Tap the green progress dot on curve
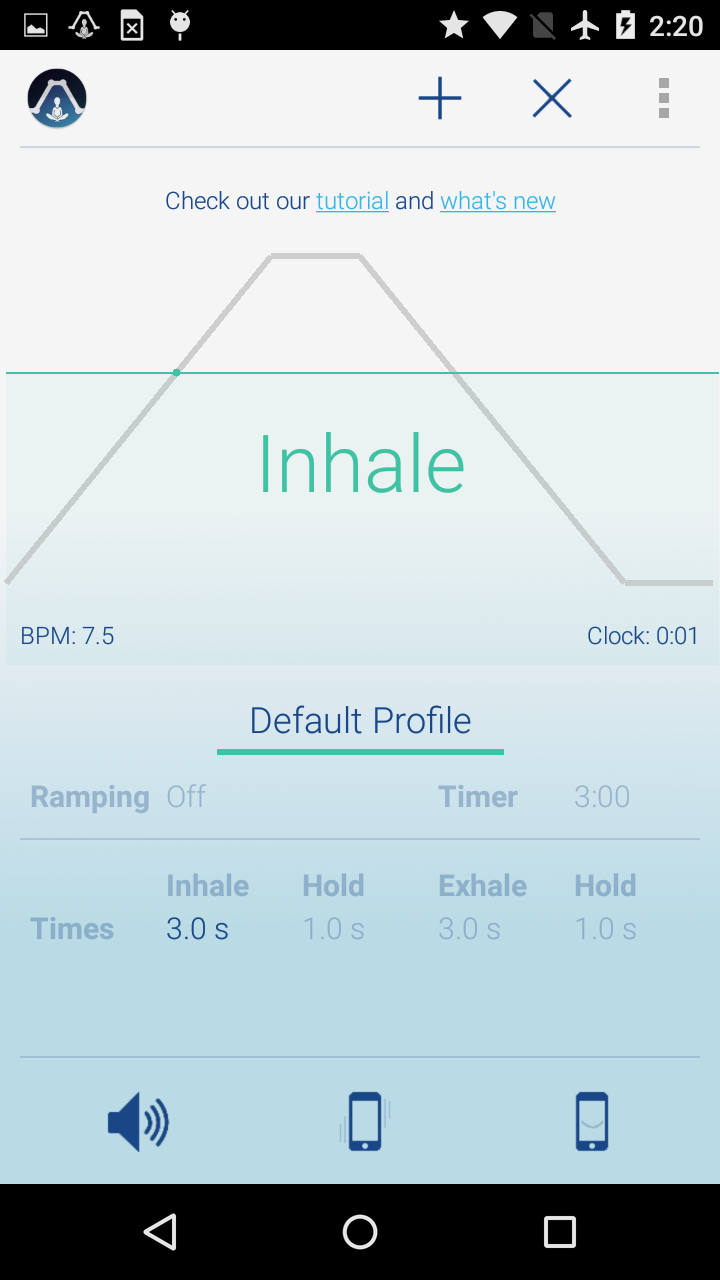The image size is (720, 1280). [176, 373]
